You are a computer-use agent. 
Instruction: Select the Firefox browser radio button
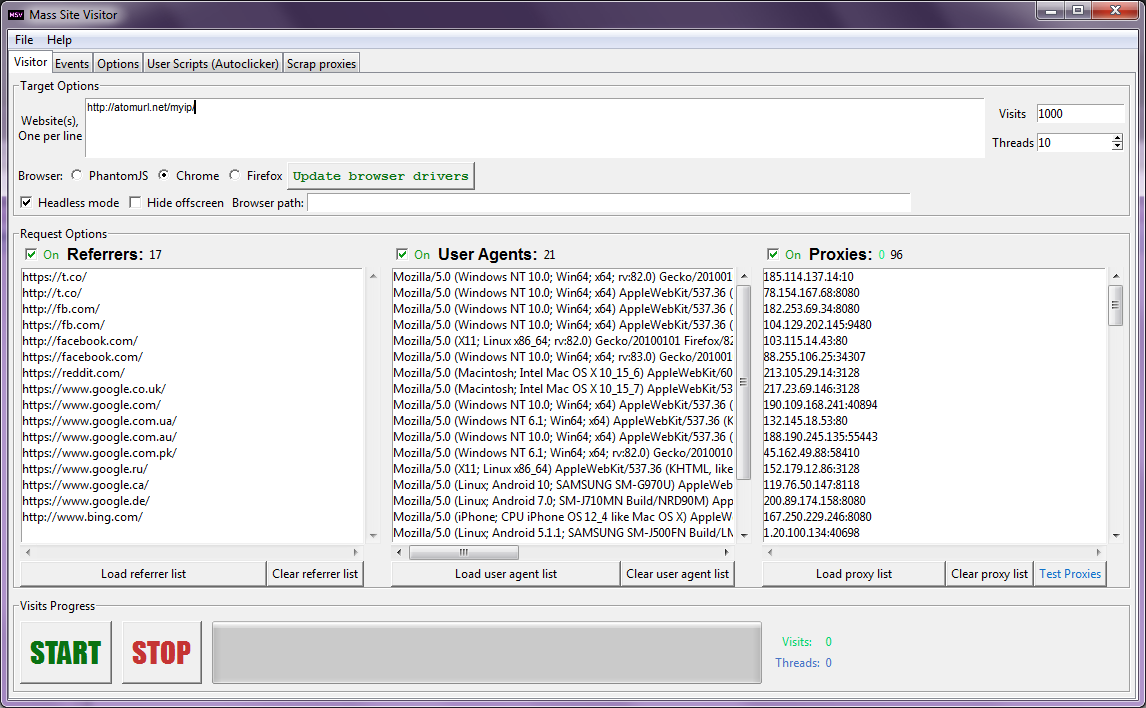point(235,176)
